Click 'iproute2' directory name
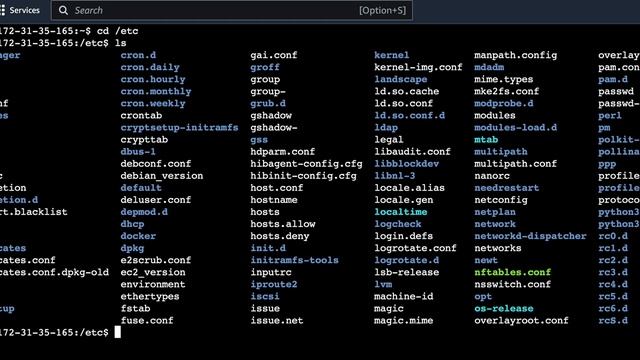This screenshot has height=360, width=640. tap(274, 284)
